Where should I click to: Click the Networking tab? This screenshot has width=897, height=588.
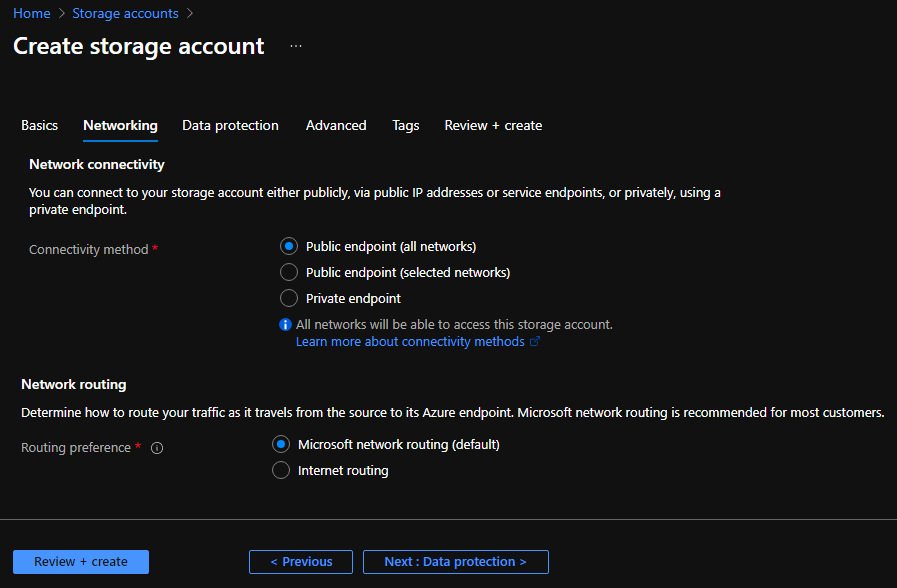point(120,125)
